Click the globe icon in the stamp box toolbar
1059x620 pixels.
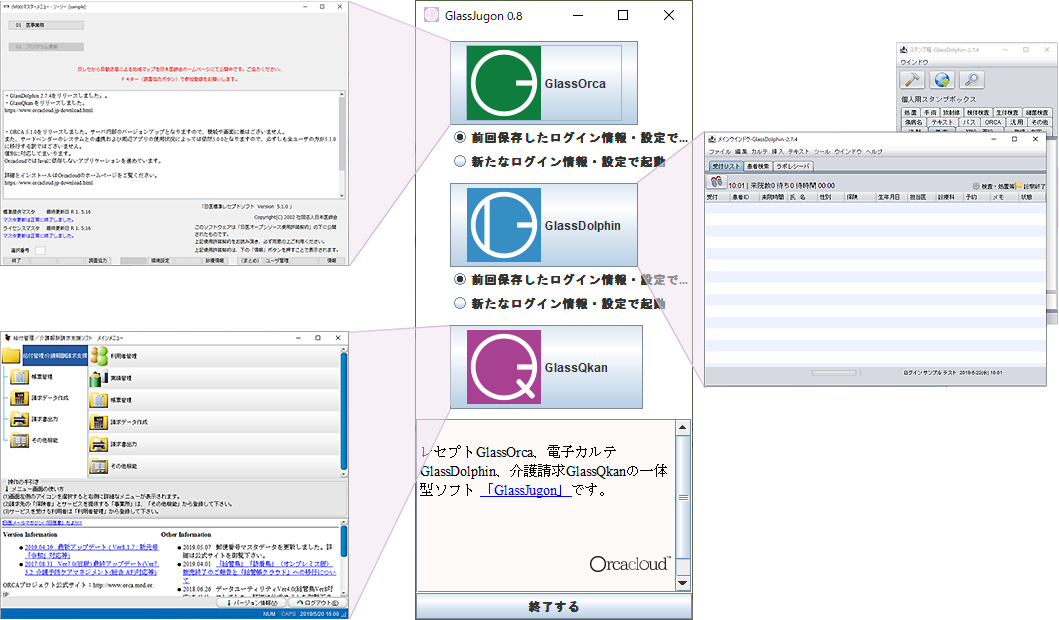[942, 79]
